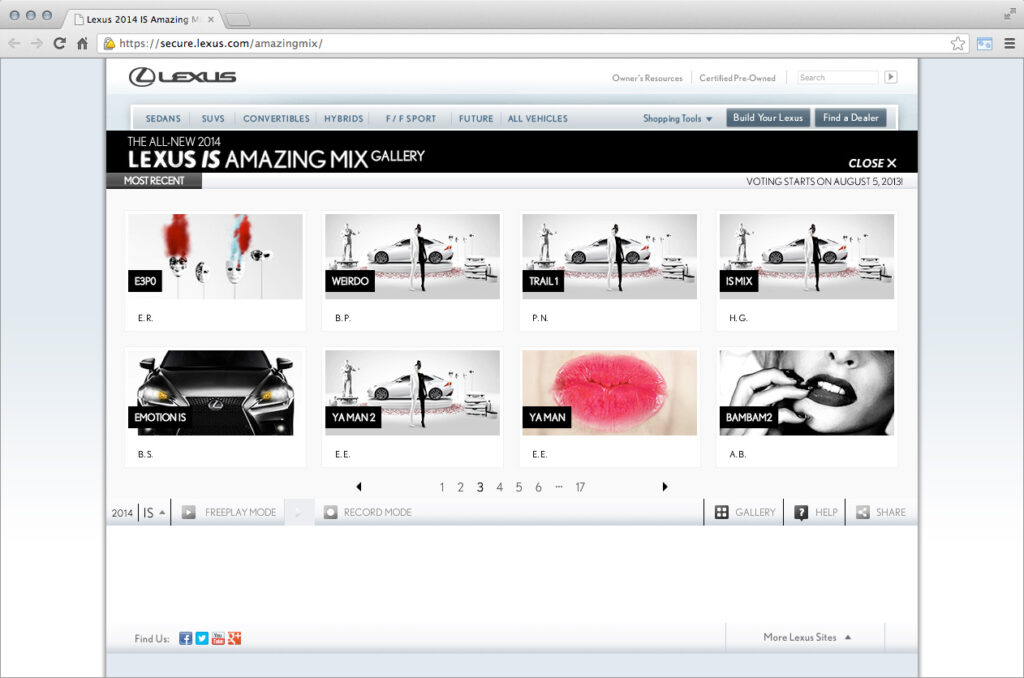The height and width of the screenshot is (678, 1024).
Task: Open the EMOTION IS car thumbnail
Action: [215, 392]
